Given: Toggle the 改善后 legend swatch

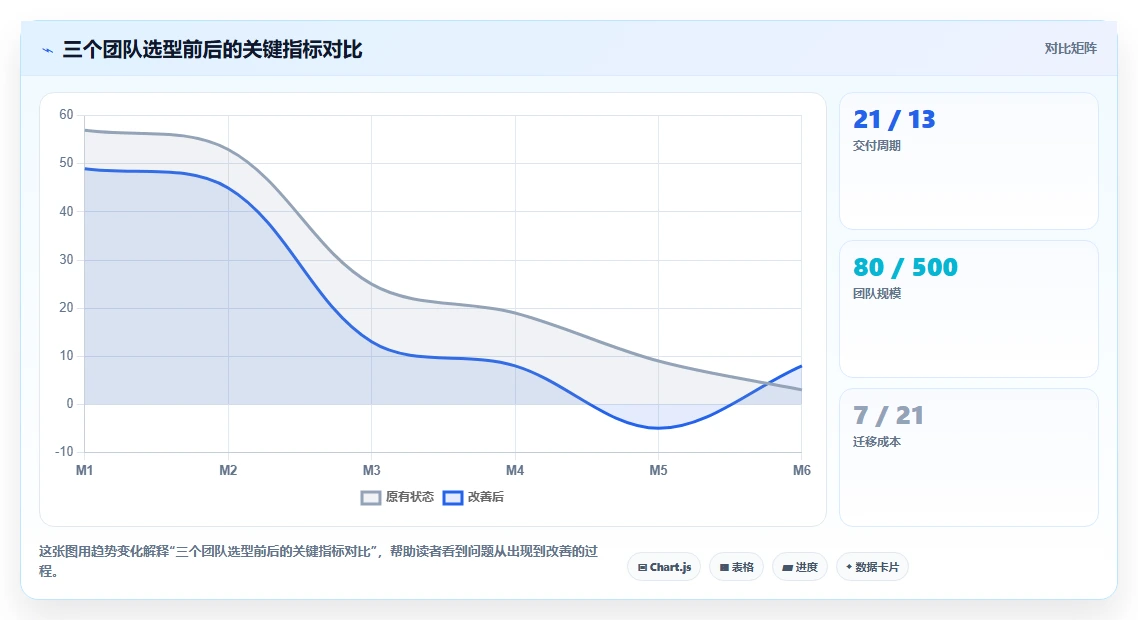Looking at the screenshot, I should tap(453, 497).
